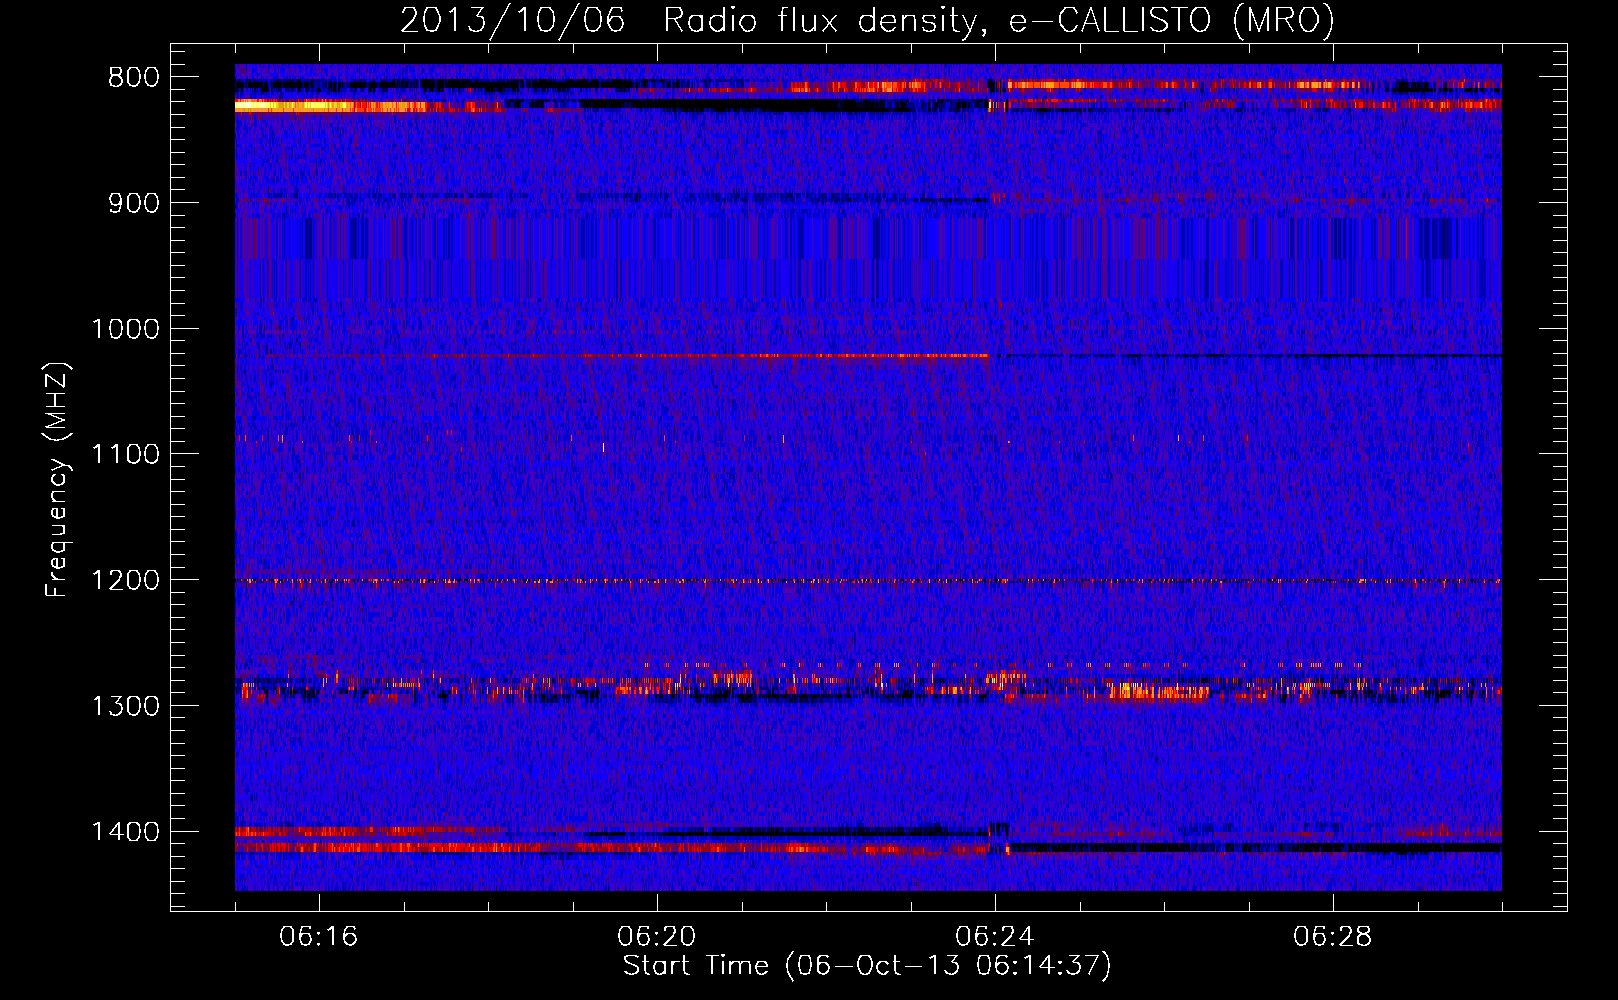This screenshot has width=1618, height=1000.
Task: Select the 1400 frequency axis label
Action: (125, 832)
